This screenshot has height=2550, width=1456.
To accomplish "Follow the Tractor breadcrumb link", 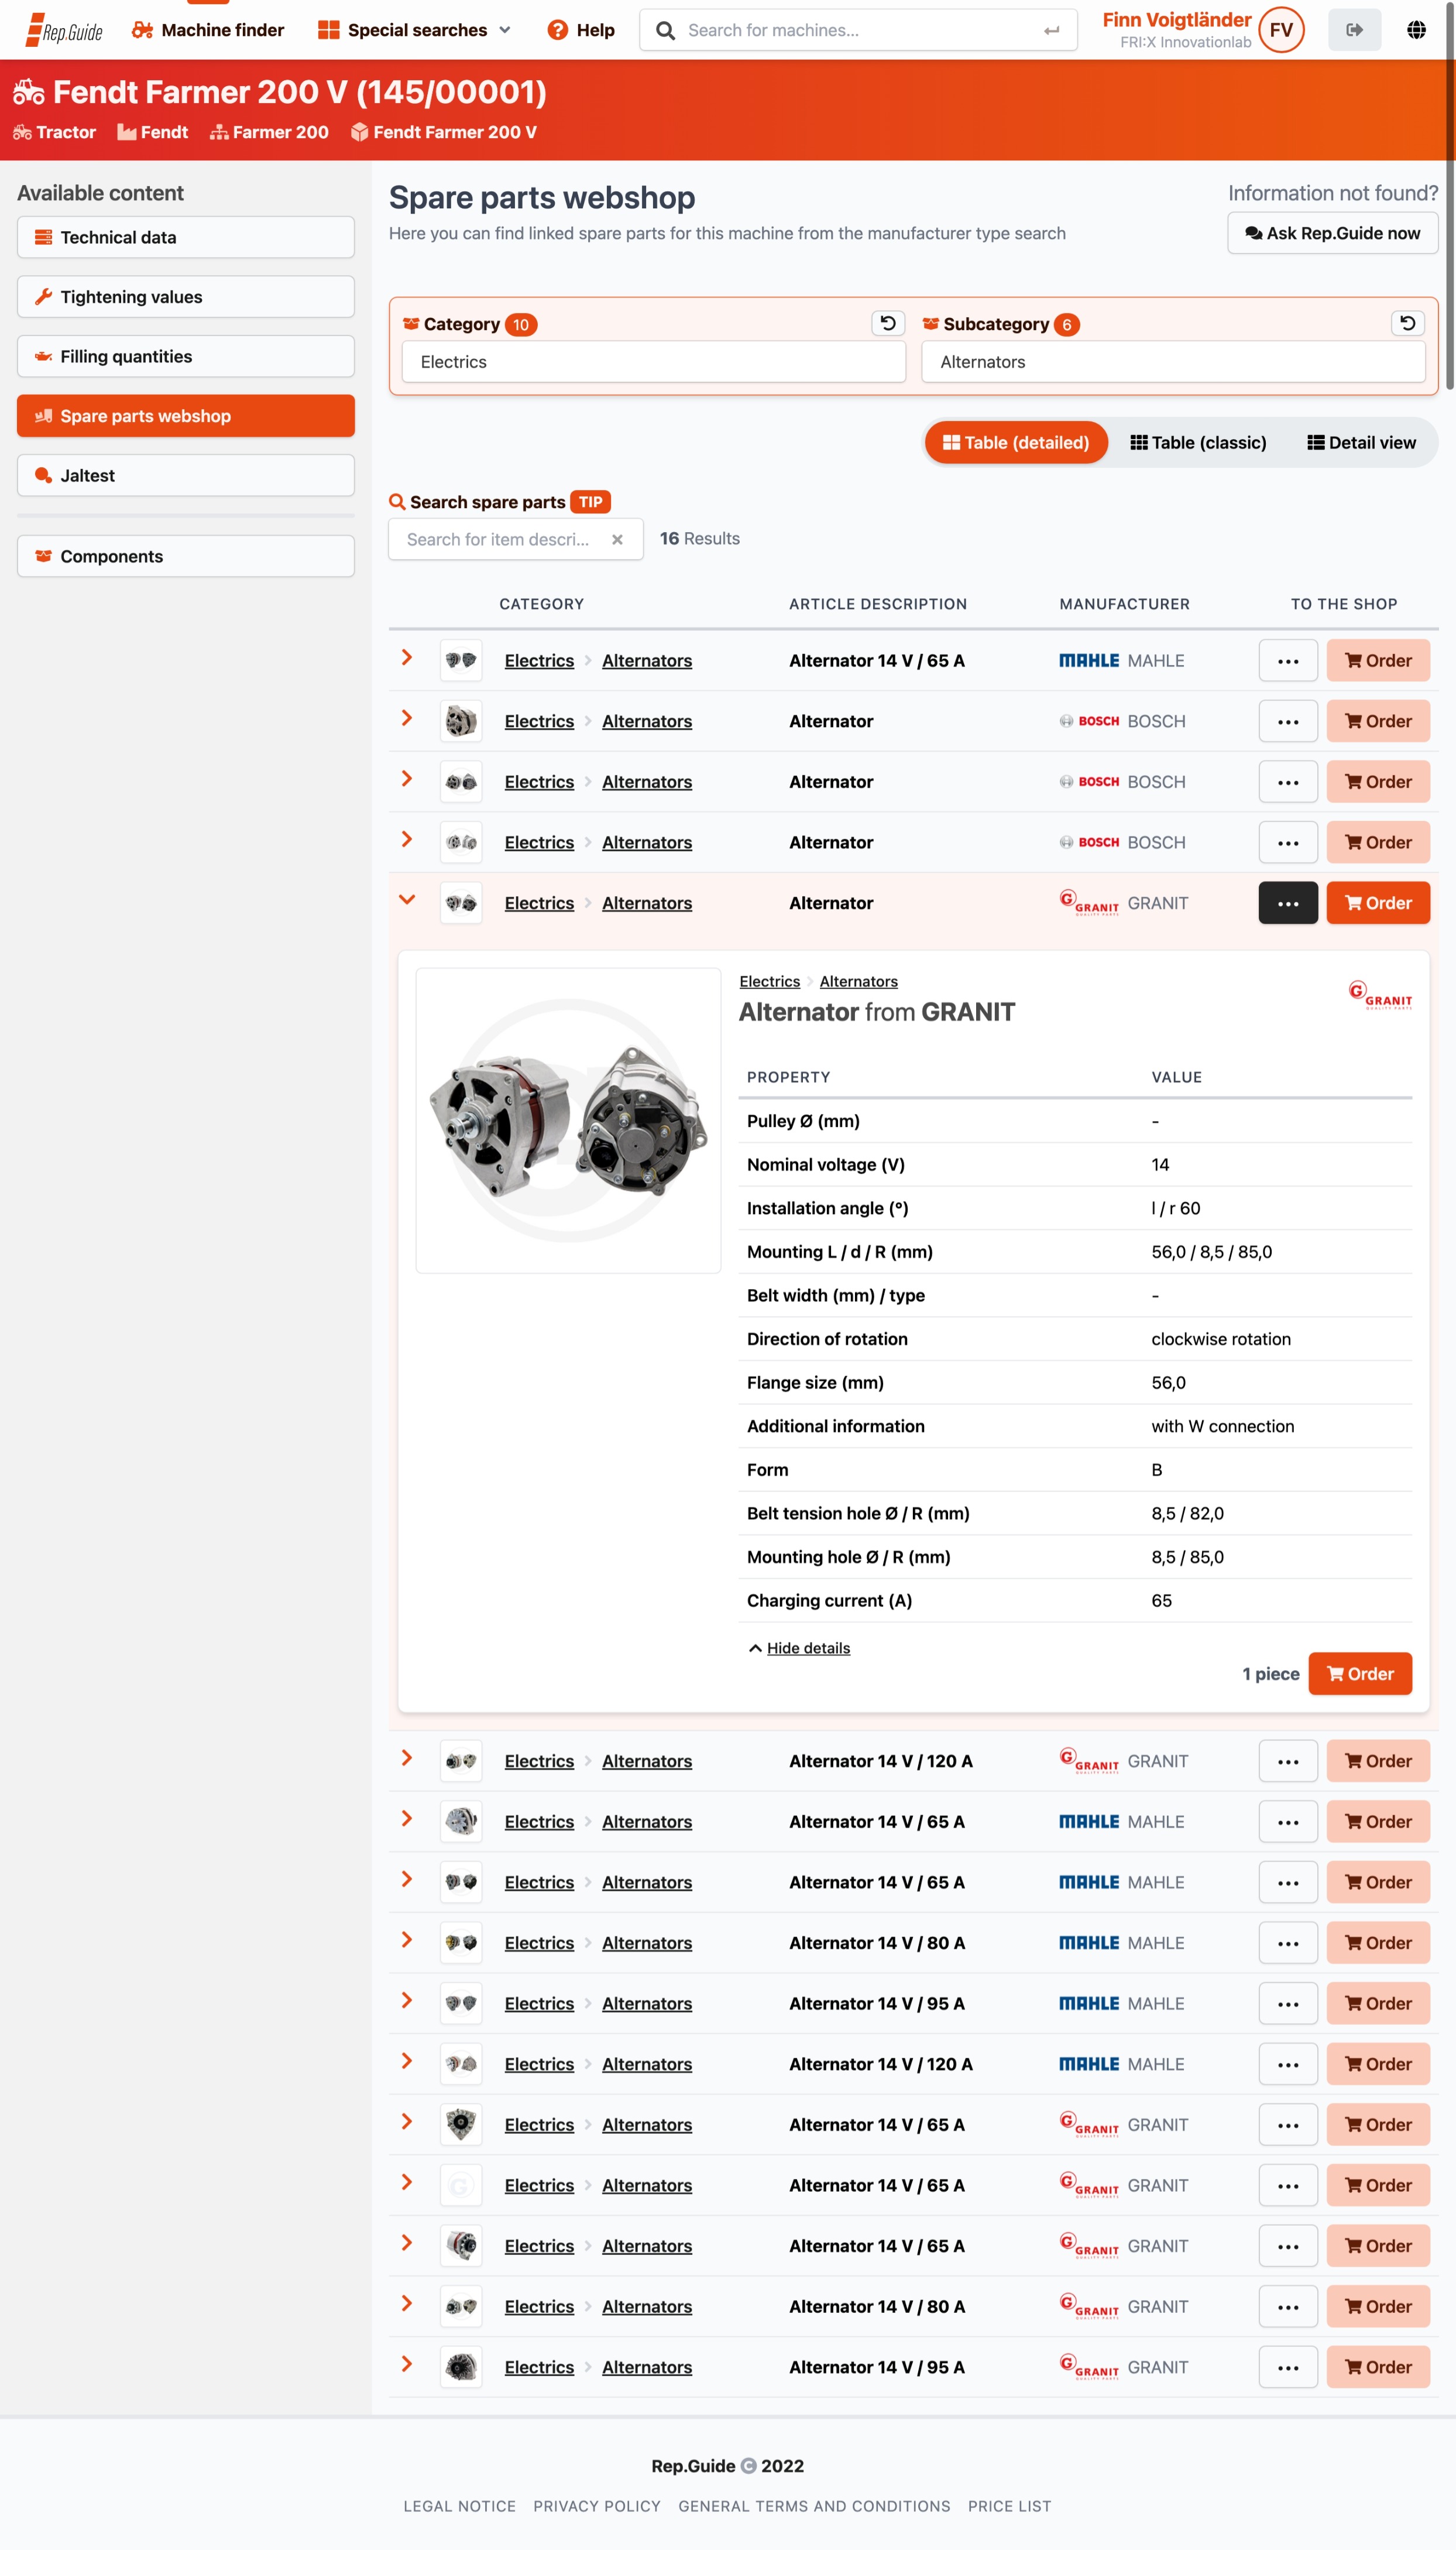I will 55,132.
